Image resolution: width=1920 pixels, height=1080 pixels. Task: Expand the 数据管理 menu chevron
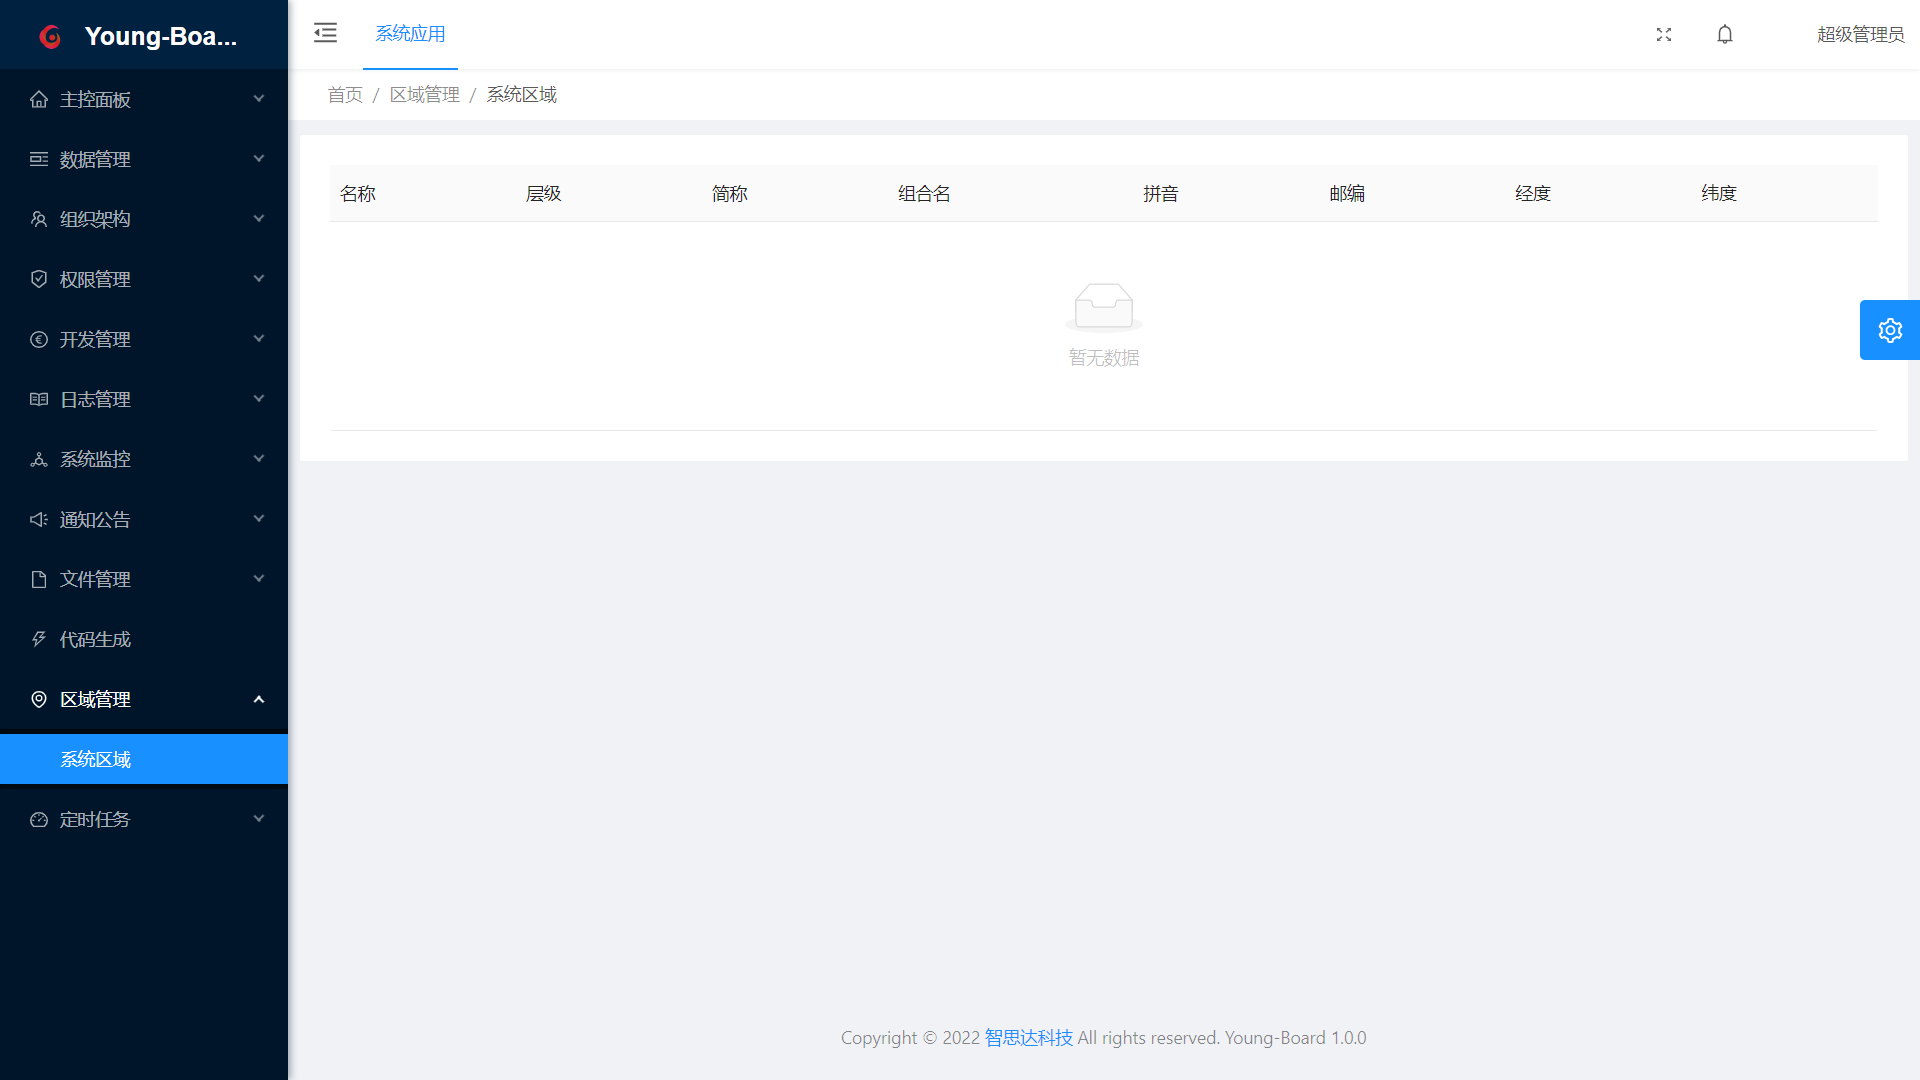[259, 159]
